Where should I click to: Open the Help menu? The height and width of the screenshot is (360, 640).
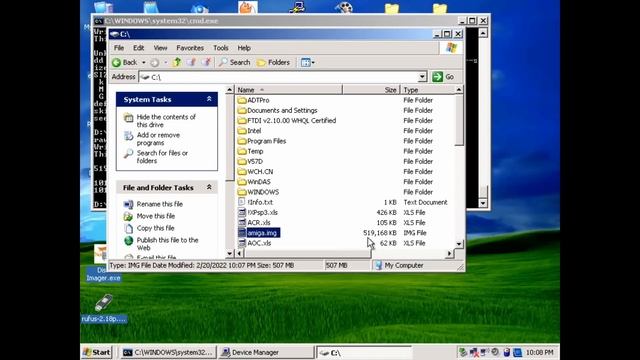pyautogui.click(x=244, y=48)
